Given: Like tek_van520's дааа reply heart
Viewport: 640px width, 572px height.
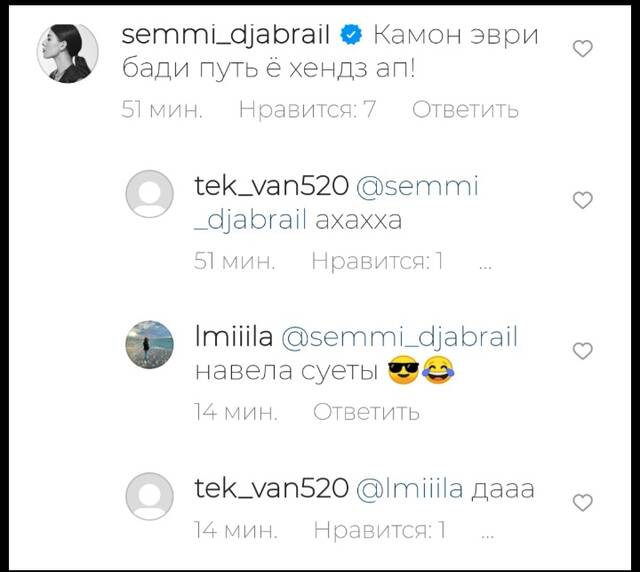Looking at the screenshot, I should point(582,502).
